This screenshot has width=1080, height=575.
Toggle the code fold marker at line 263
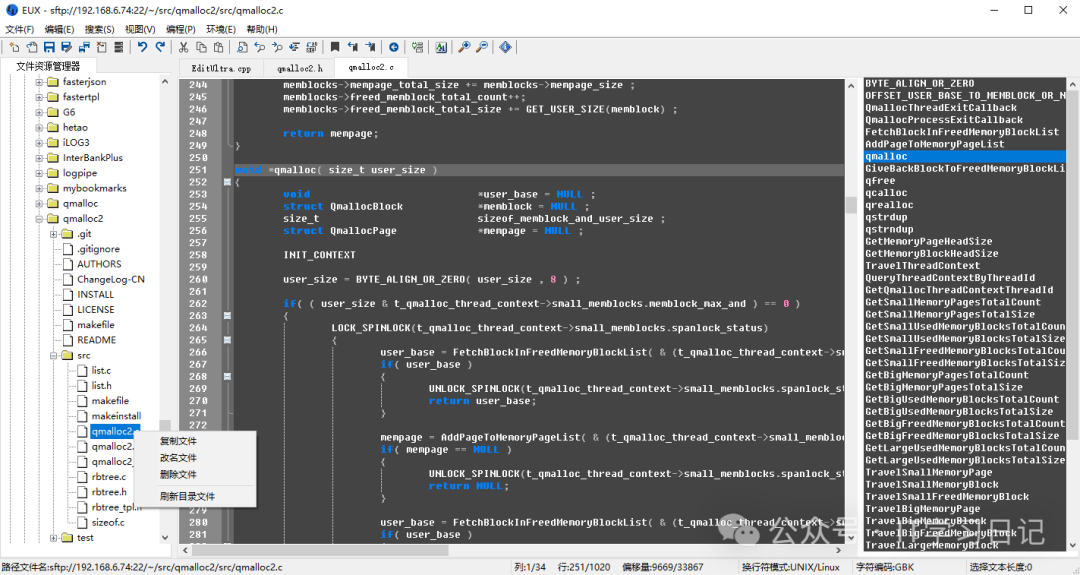coord(227,316)
